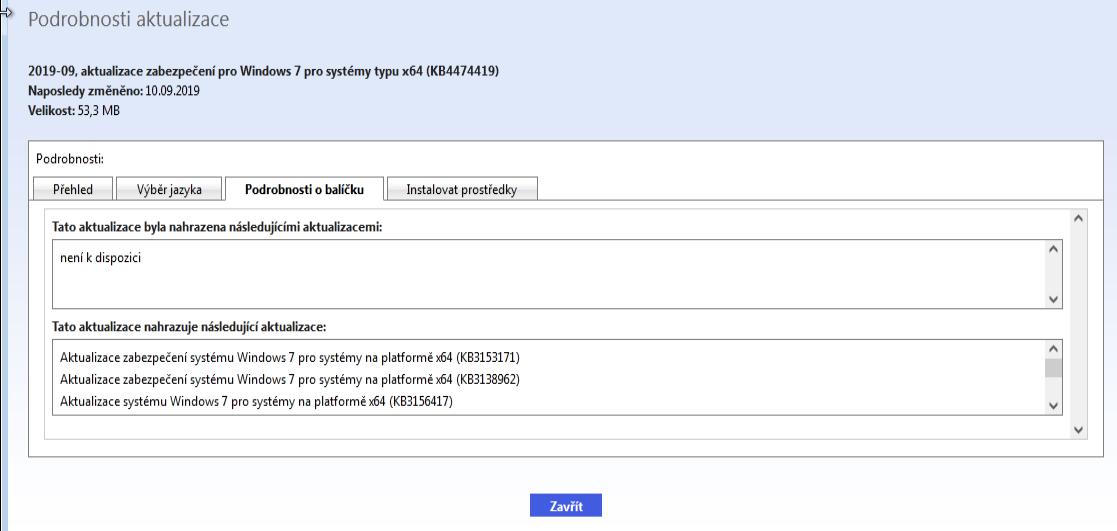Switch to the Přehled tab
The width and height of the screenshot is (1117, 531).
pos(73,190)
